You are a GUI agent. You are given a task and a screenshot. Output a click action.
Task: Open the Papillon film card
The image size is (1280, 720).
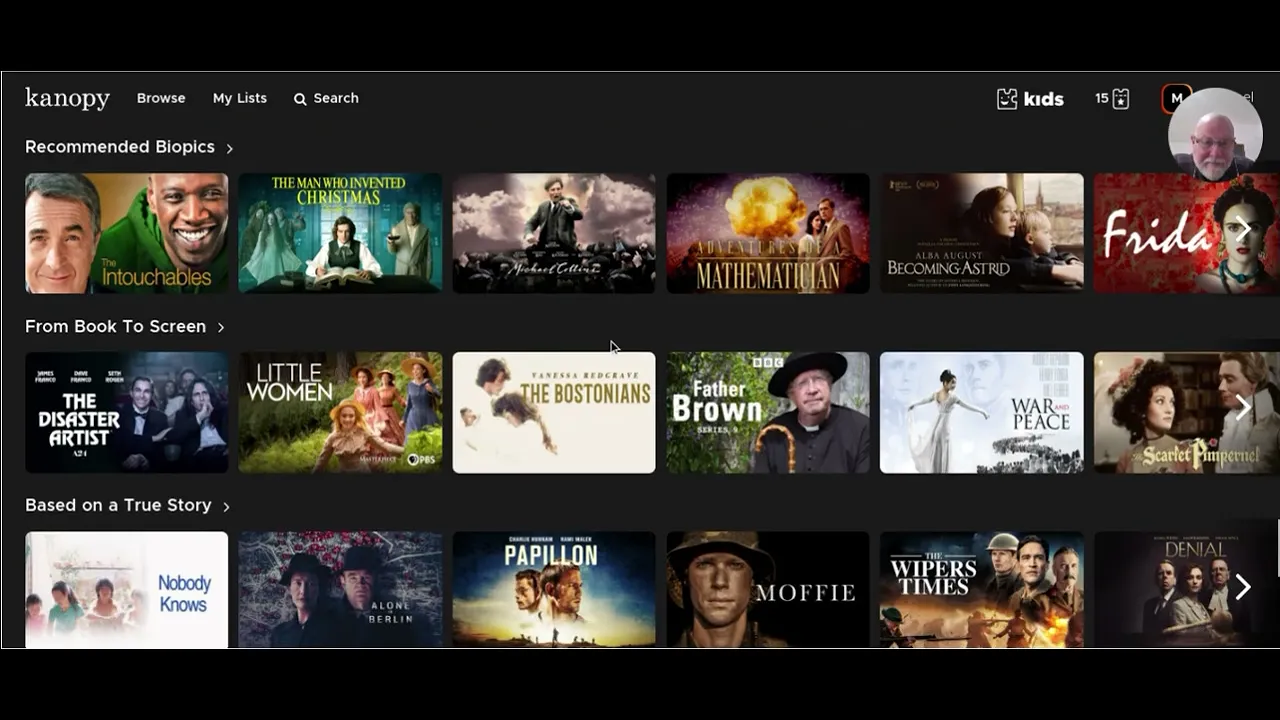point(554,590)
